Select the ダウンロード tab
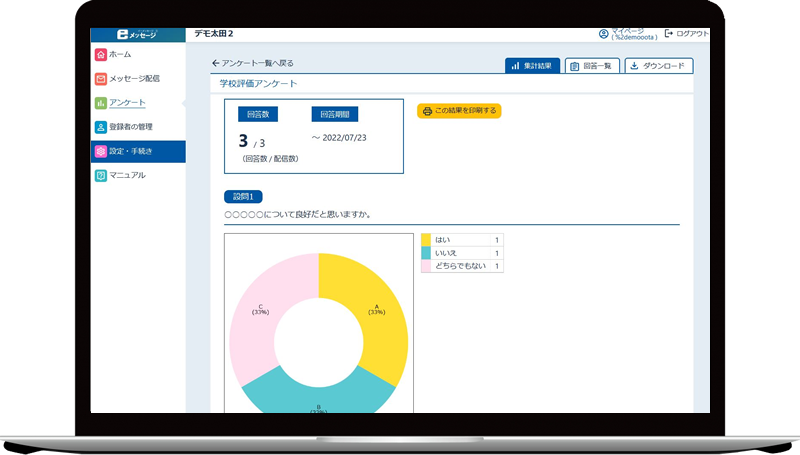The width and height of the screenshot is (800, 455). 658,66
